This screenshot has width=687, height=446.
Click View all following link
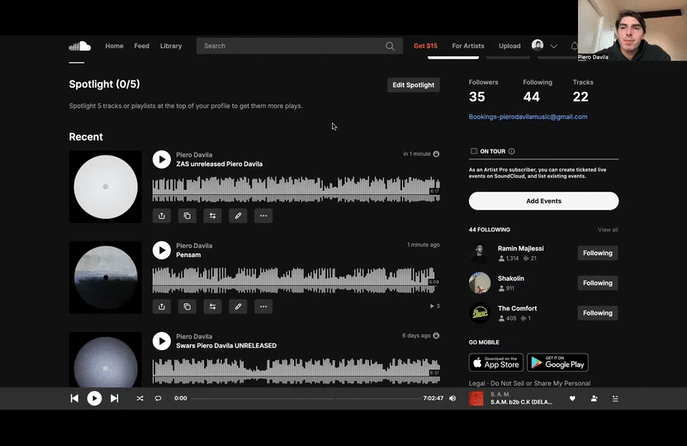pyautogui.click(x=608, y=230)
